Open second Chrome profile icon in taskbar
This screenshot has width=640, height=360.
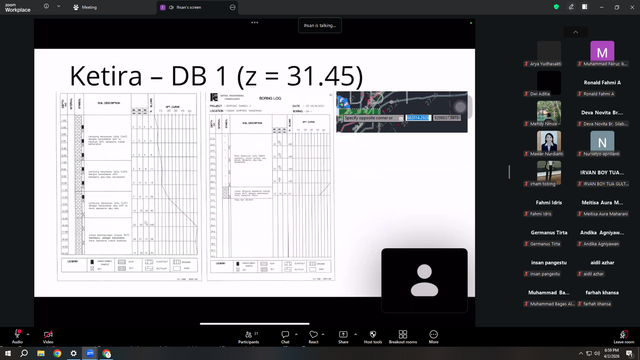[107, 353]
